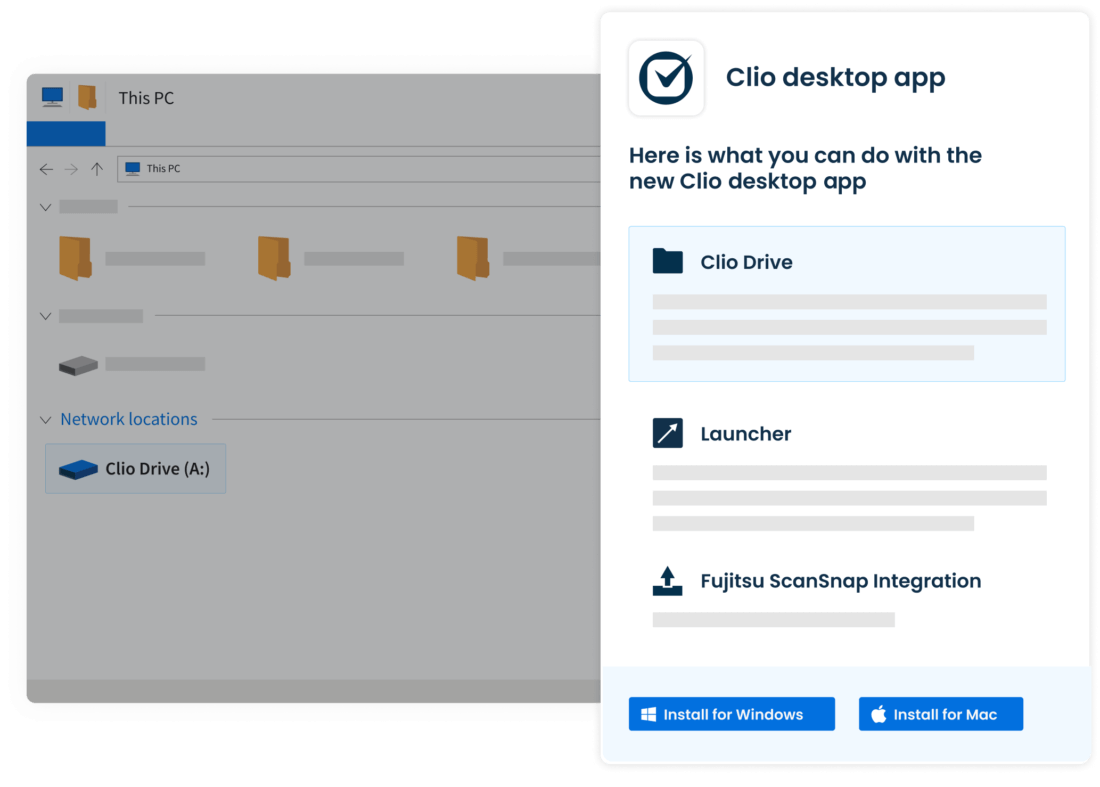Select the Clio Drive feature card
1100x787 pixels.
[846, 303]
